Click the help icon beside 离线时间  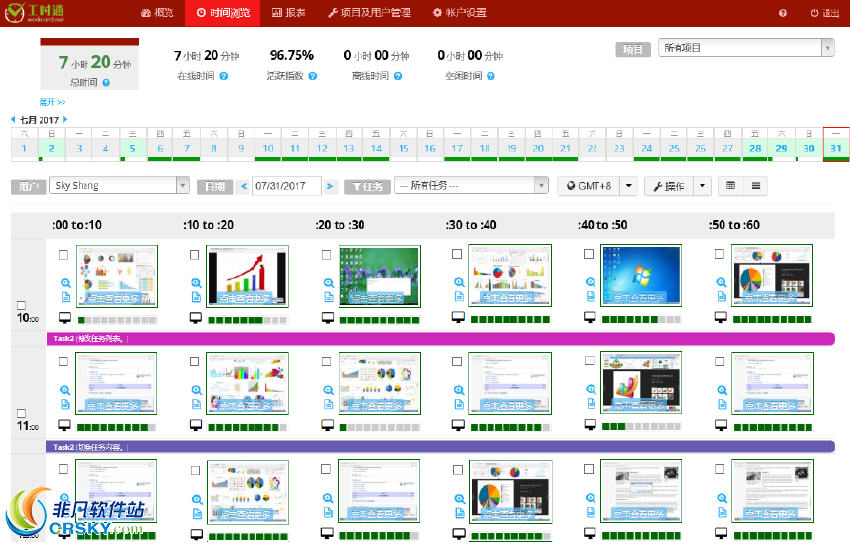398,76
